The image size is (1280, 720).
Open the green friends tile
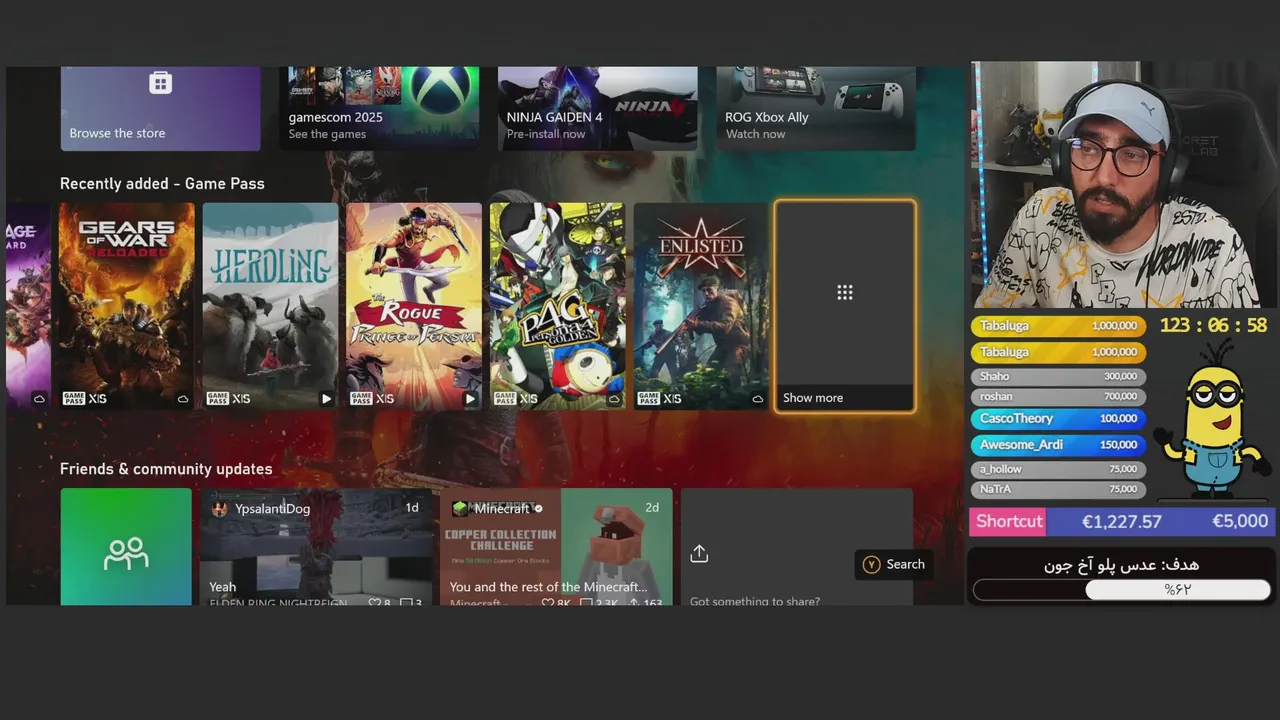pyautogui.click(x=126, y=546)
